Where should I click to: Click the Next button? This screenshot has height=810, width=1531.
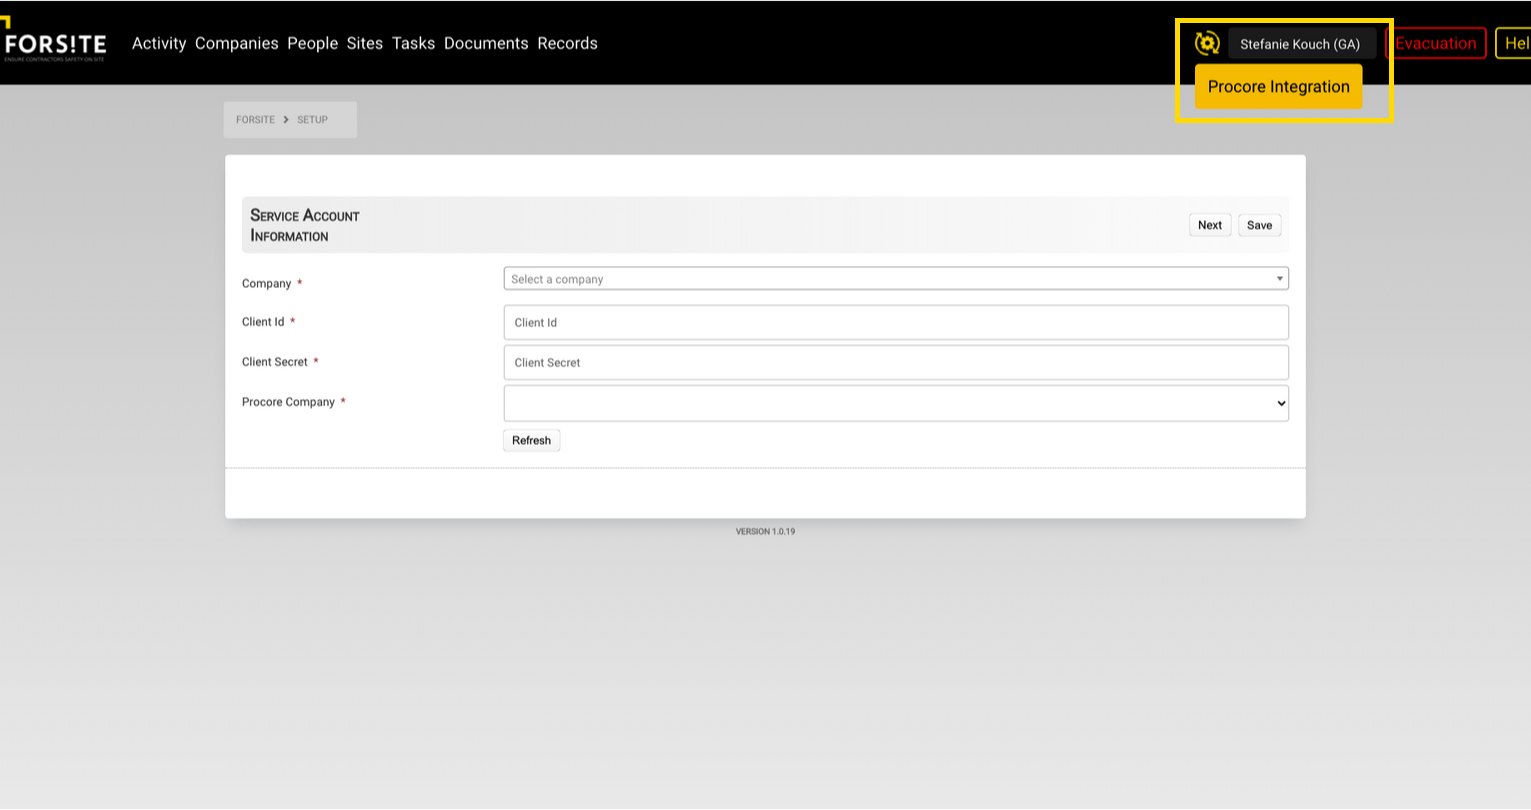pos(1210,225)
